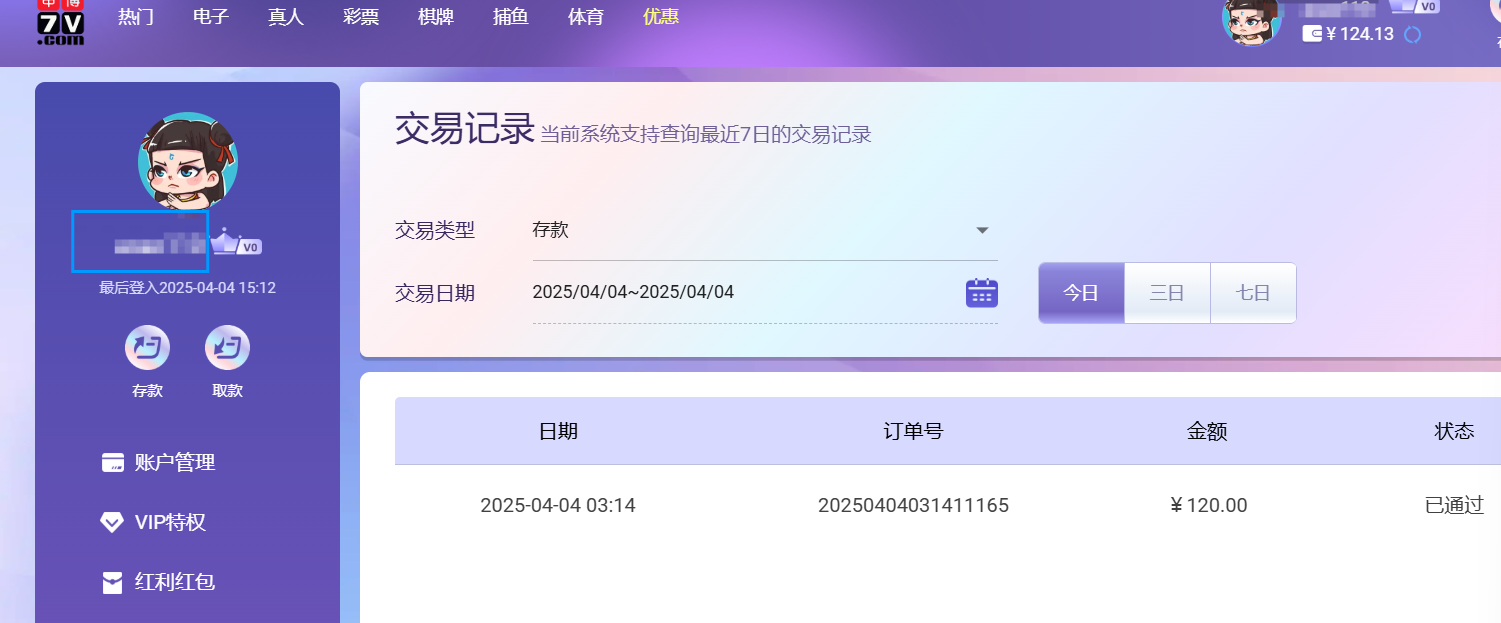Click the sidebar profile avatar image
The width and height of the screenshot is (1501, 623).
pyautogui.click(x=187, y=160)
